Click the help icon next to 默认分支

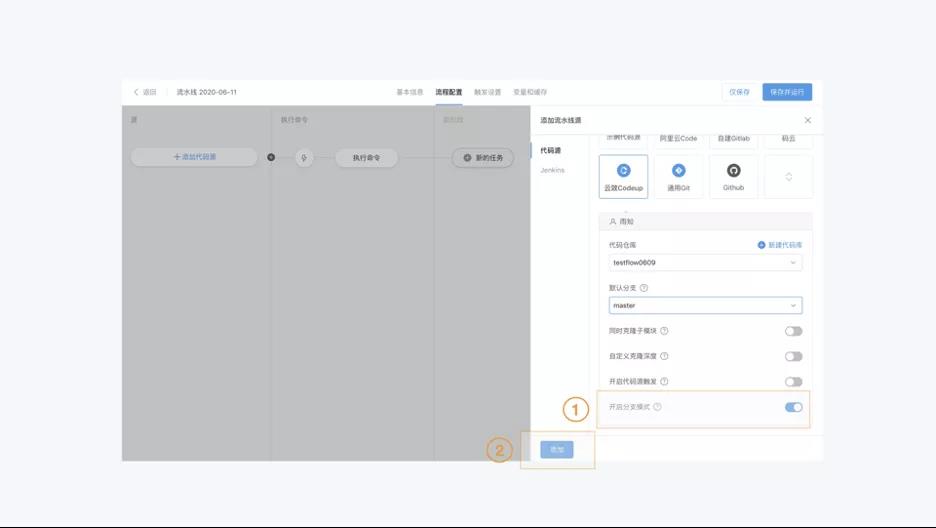pyautogui.click(x=644, y=288)
